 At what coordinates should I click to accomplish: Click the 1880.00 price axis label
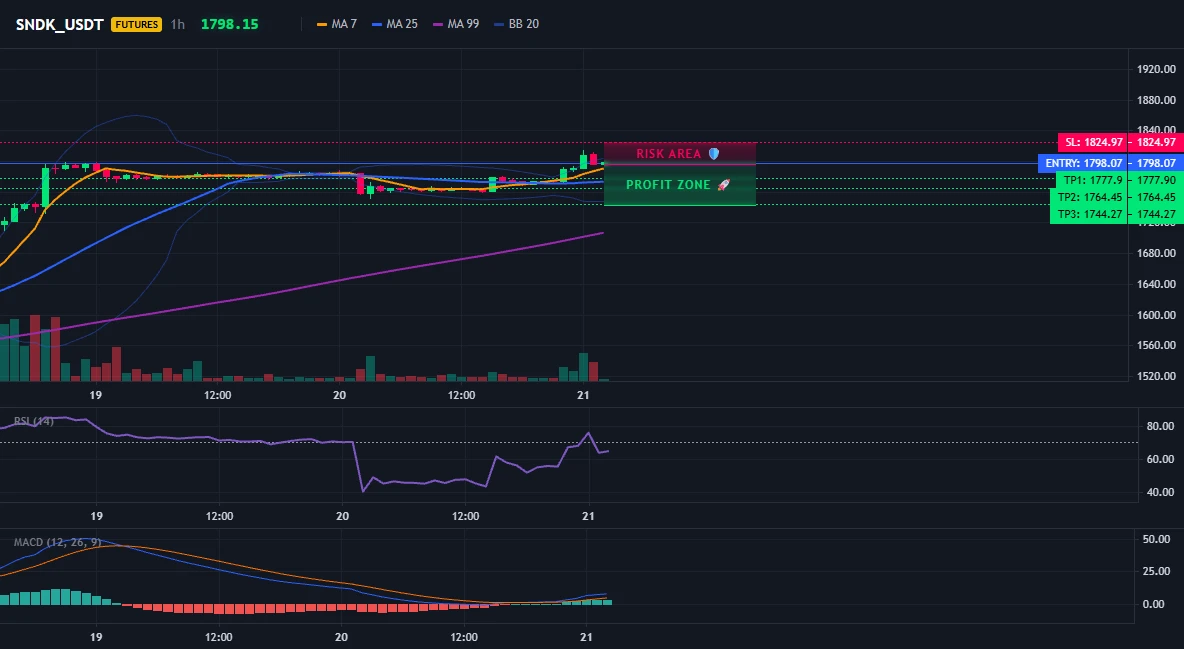click(x=1156, y=100)
